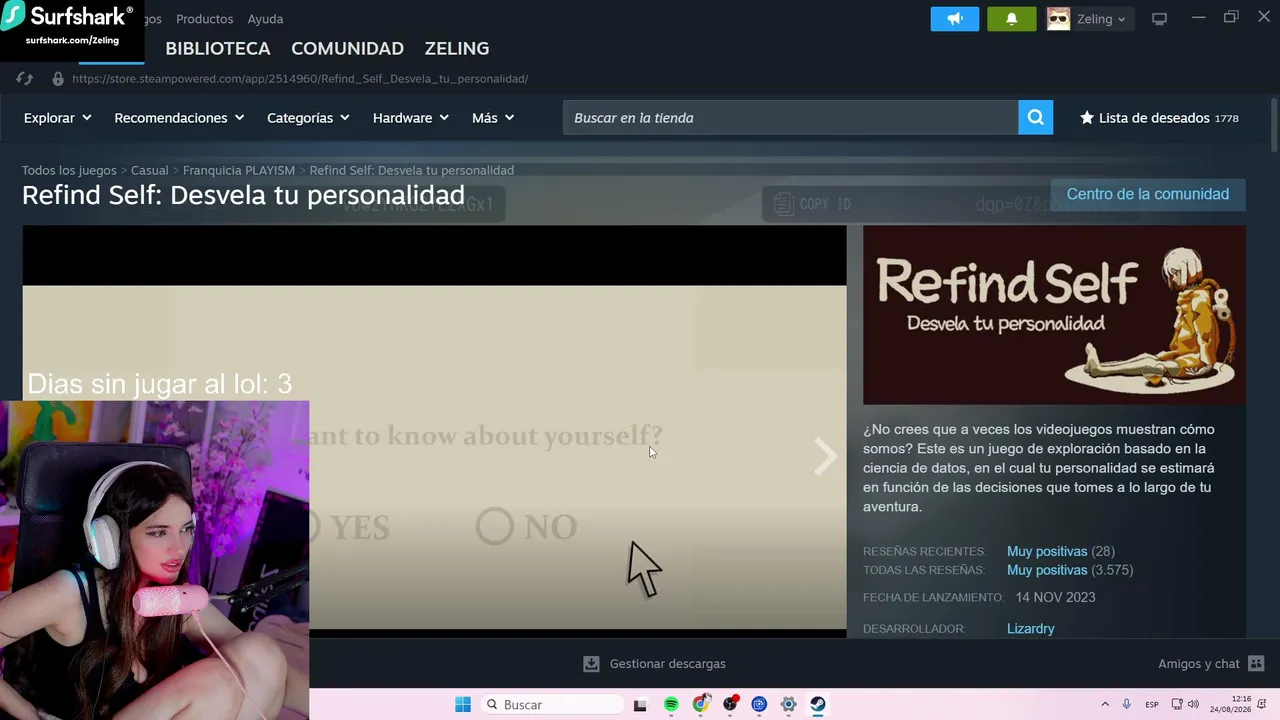Screen dimensions: 1280x720
Task: Open the Zeling account dropdown
Action: tap(1101, 19)
